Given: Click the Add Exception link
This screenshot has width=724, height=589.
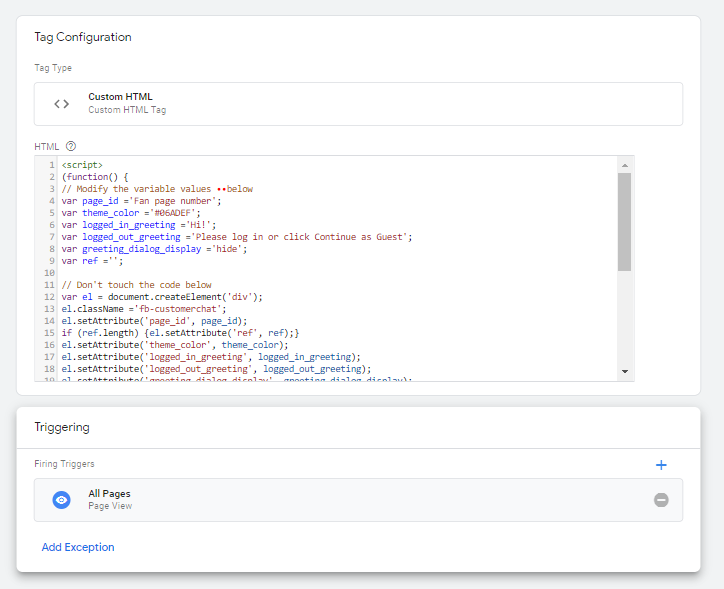Looking at the screenshot, I should [78, 547].
